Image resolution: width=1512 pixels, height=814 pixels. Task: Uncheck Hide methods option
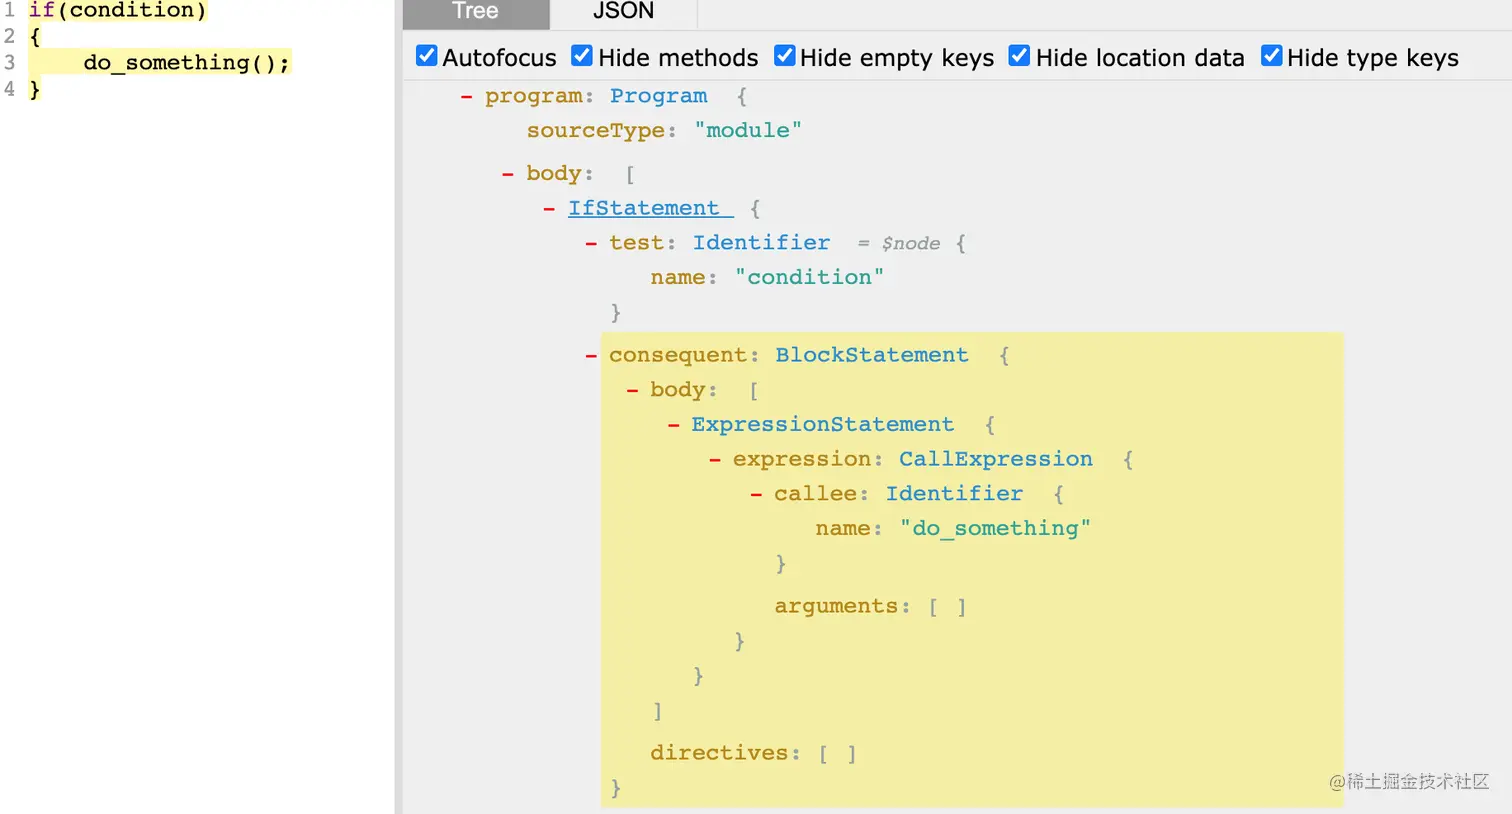[582, 56]
